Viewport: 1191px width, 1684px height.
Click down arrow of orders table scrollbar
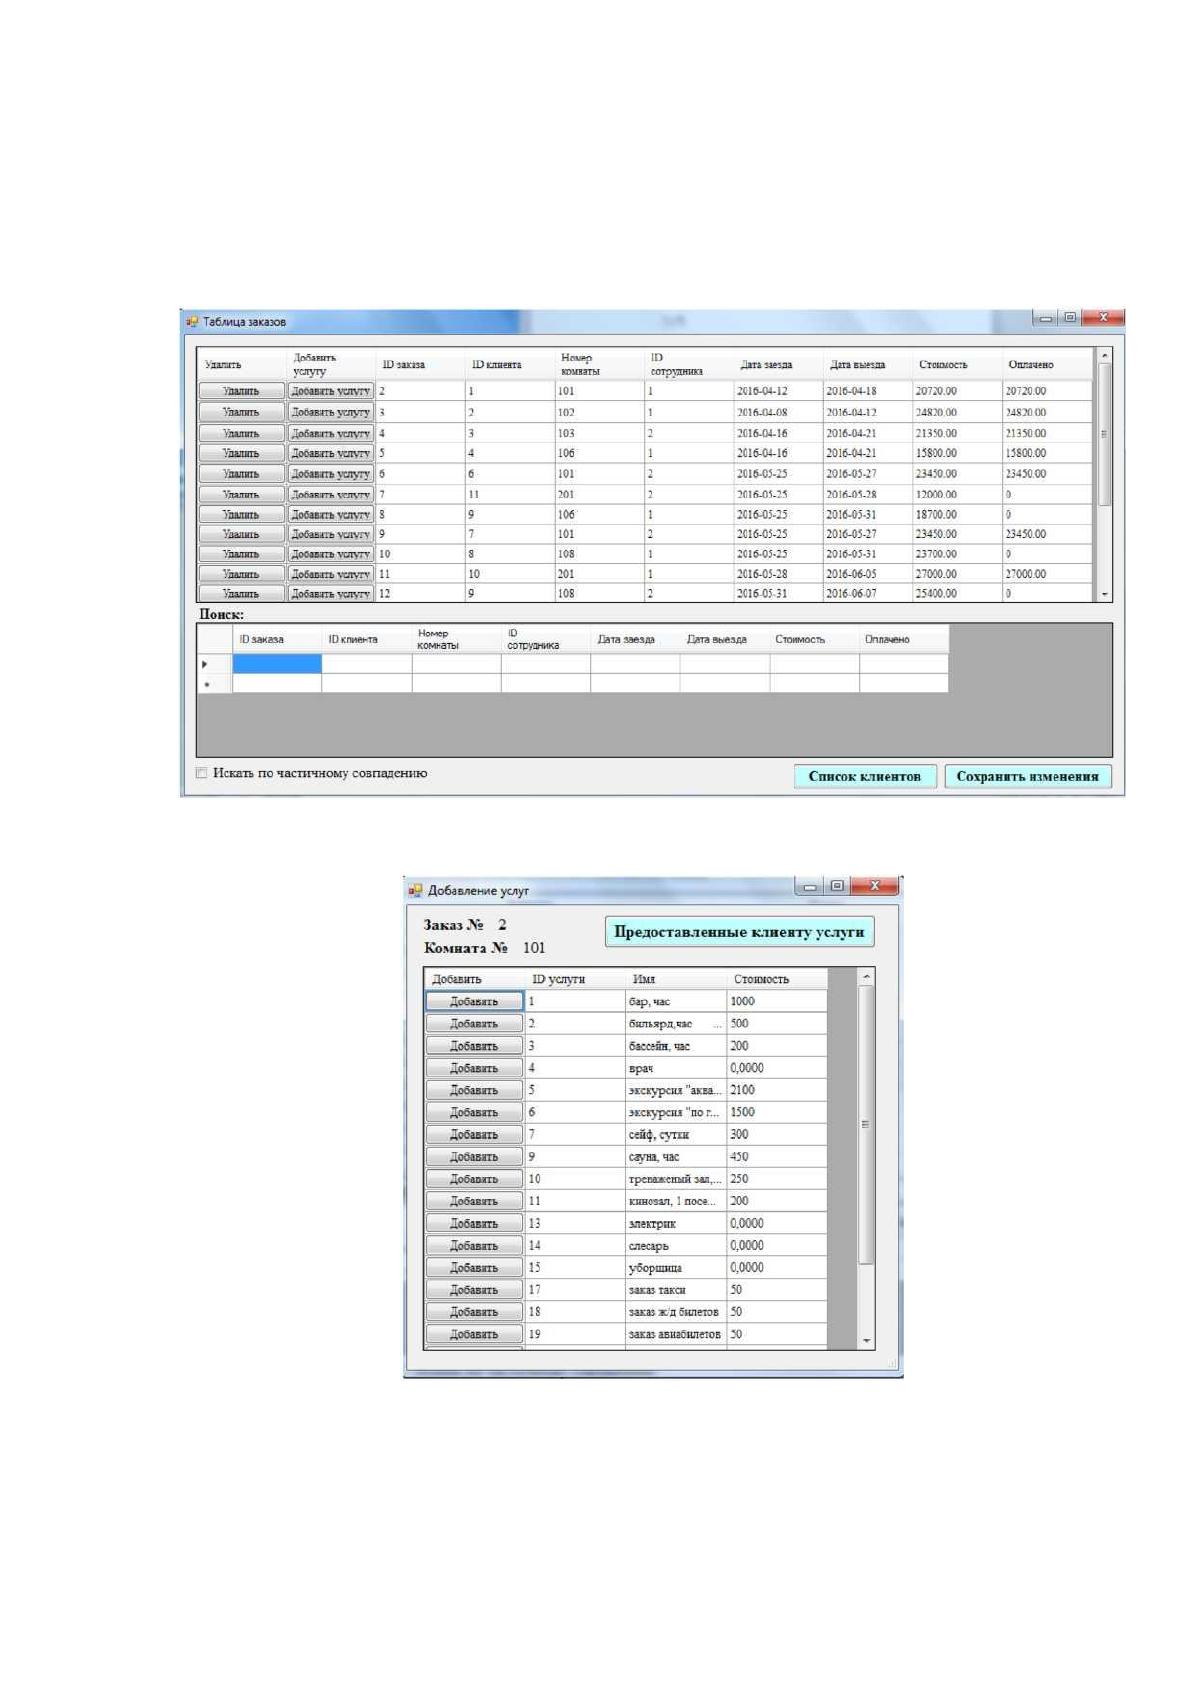click(1104, 594)
